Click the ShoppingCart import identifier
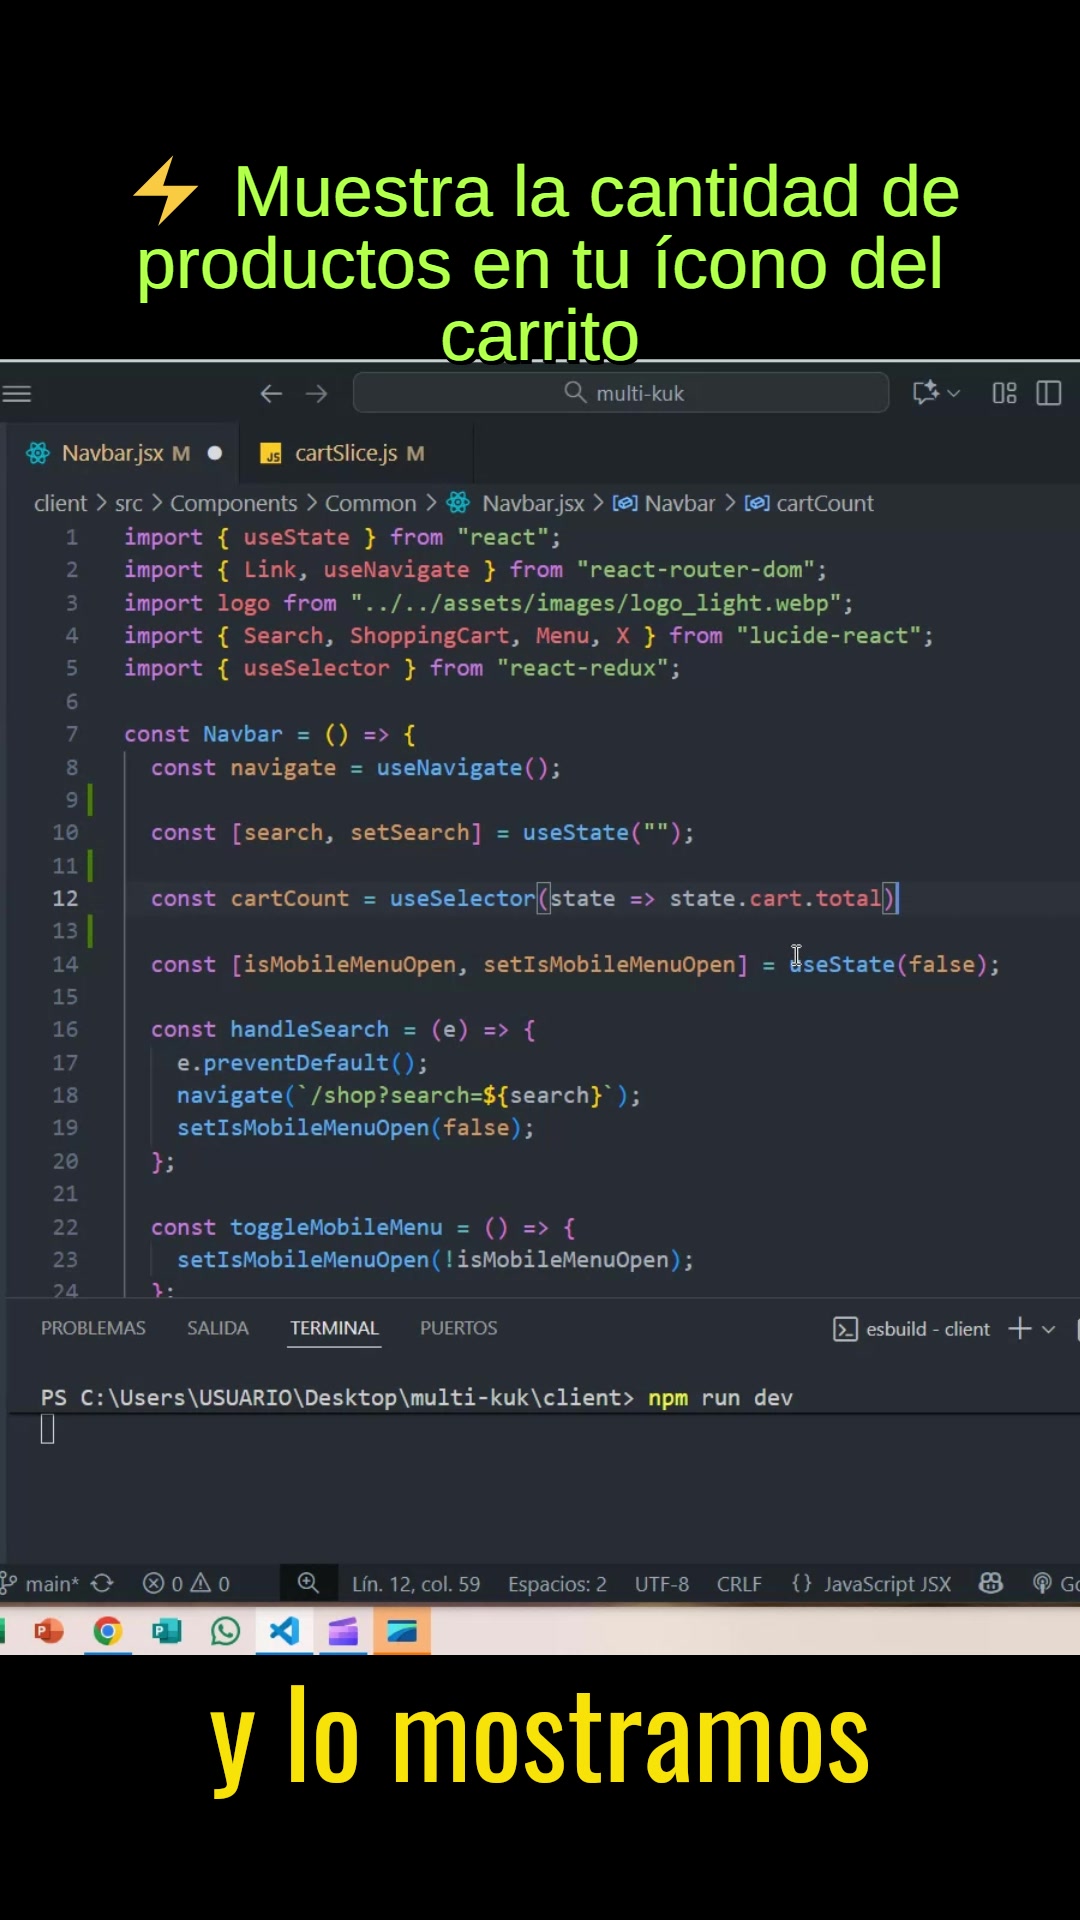1080x1920 pixels. pyautogui.click(x=429, y=636)
